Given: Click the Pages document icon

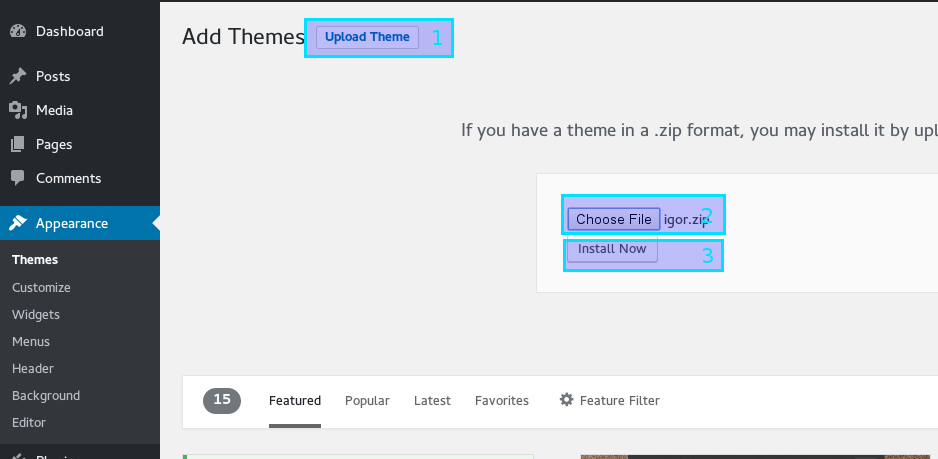Looking at the screenshot, I should click(x=18, y=144).
